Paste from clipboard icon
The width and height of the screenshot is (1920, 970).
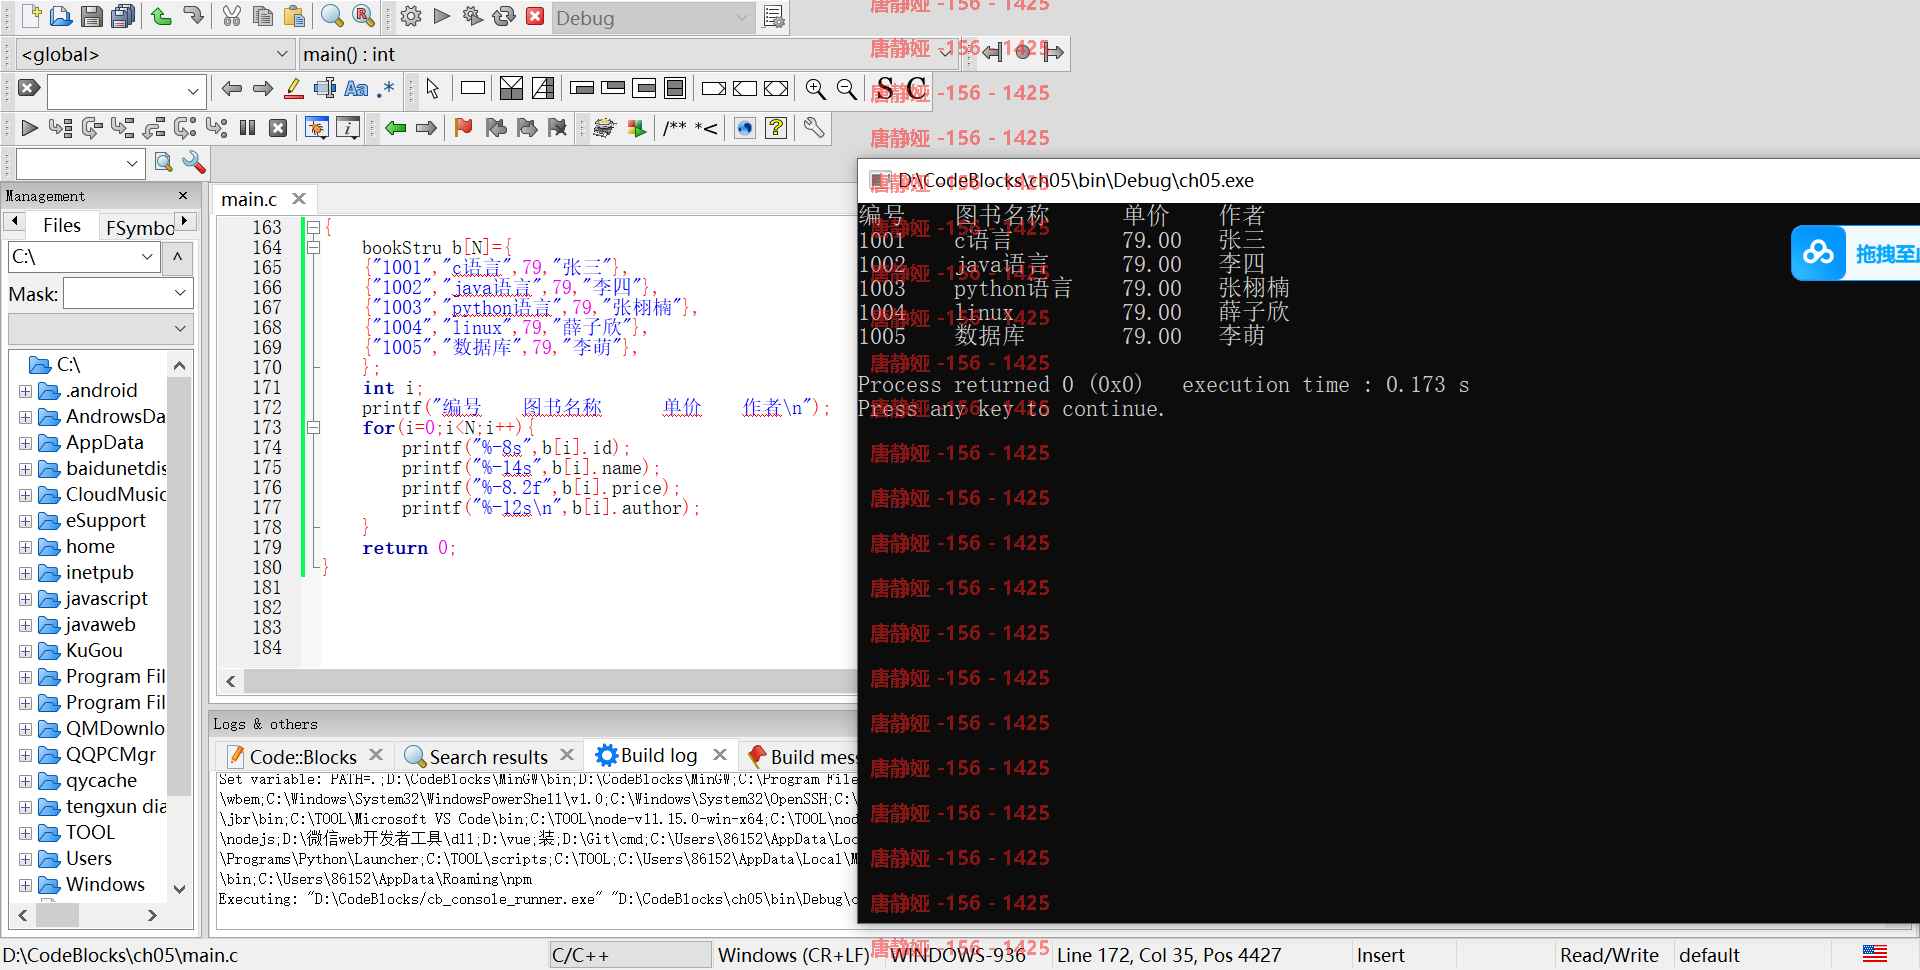[294, 16]
